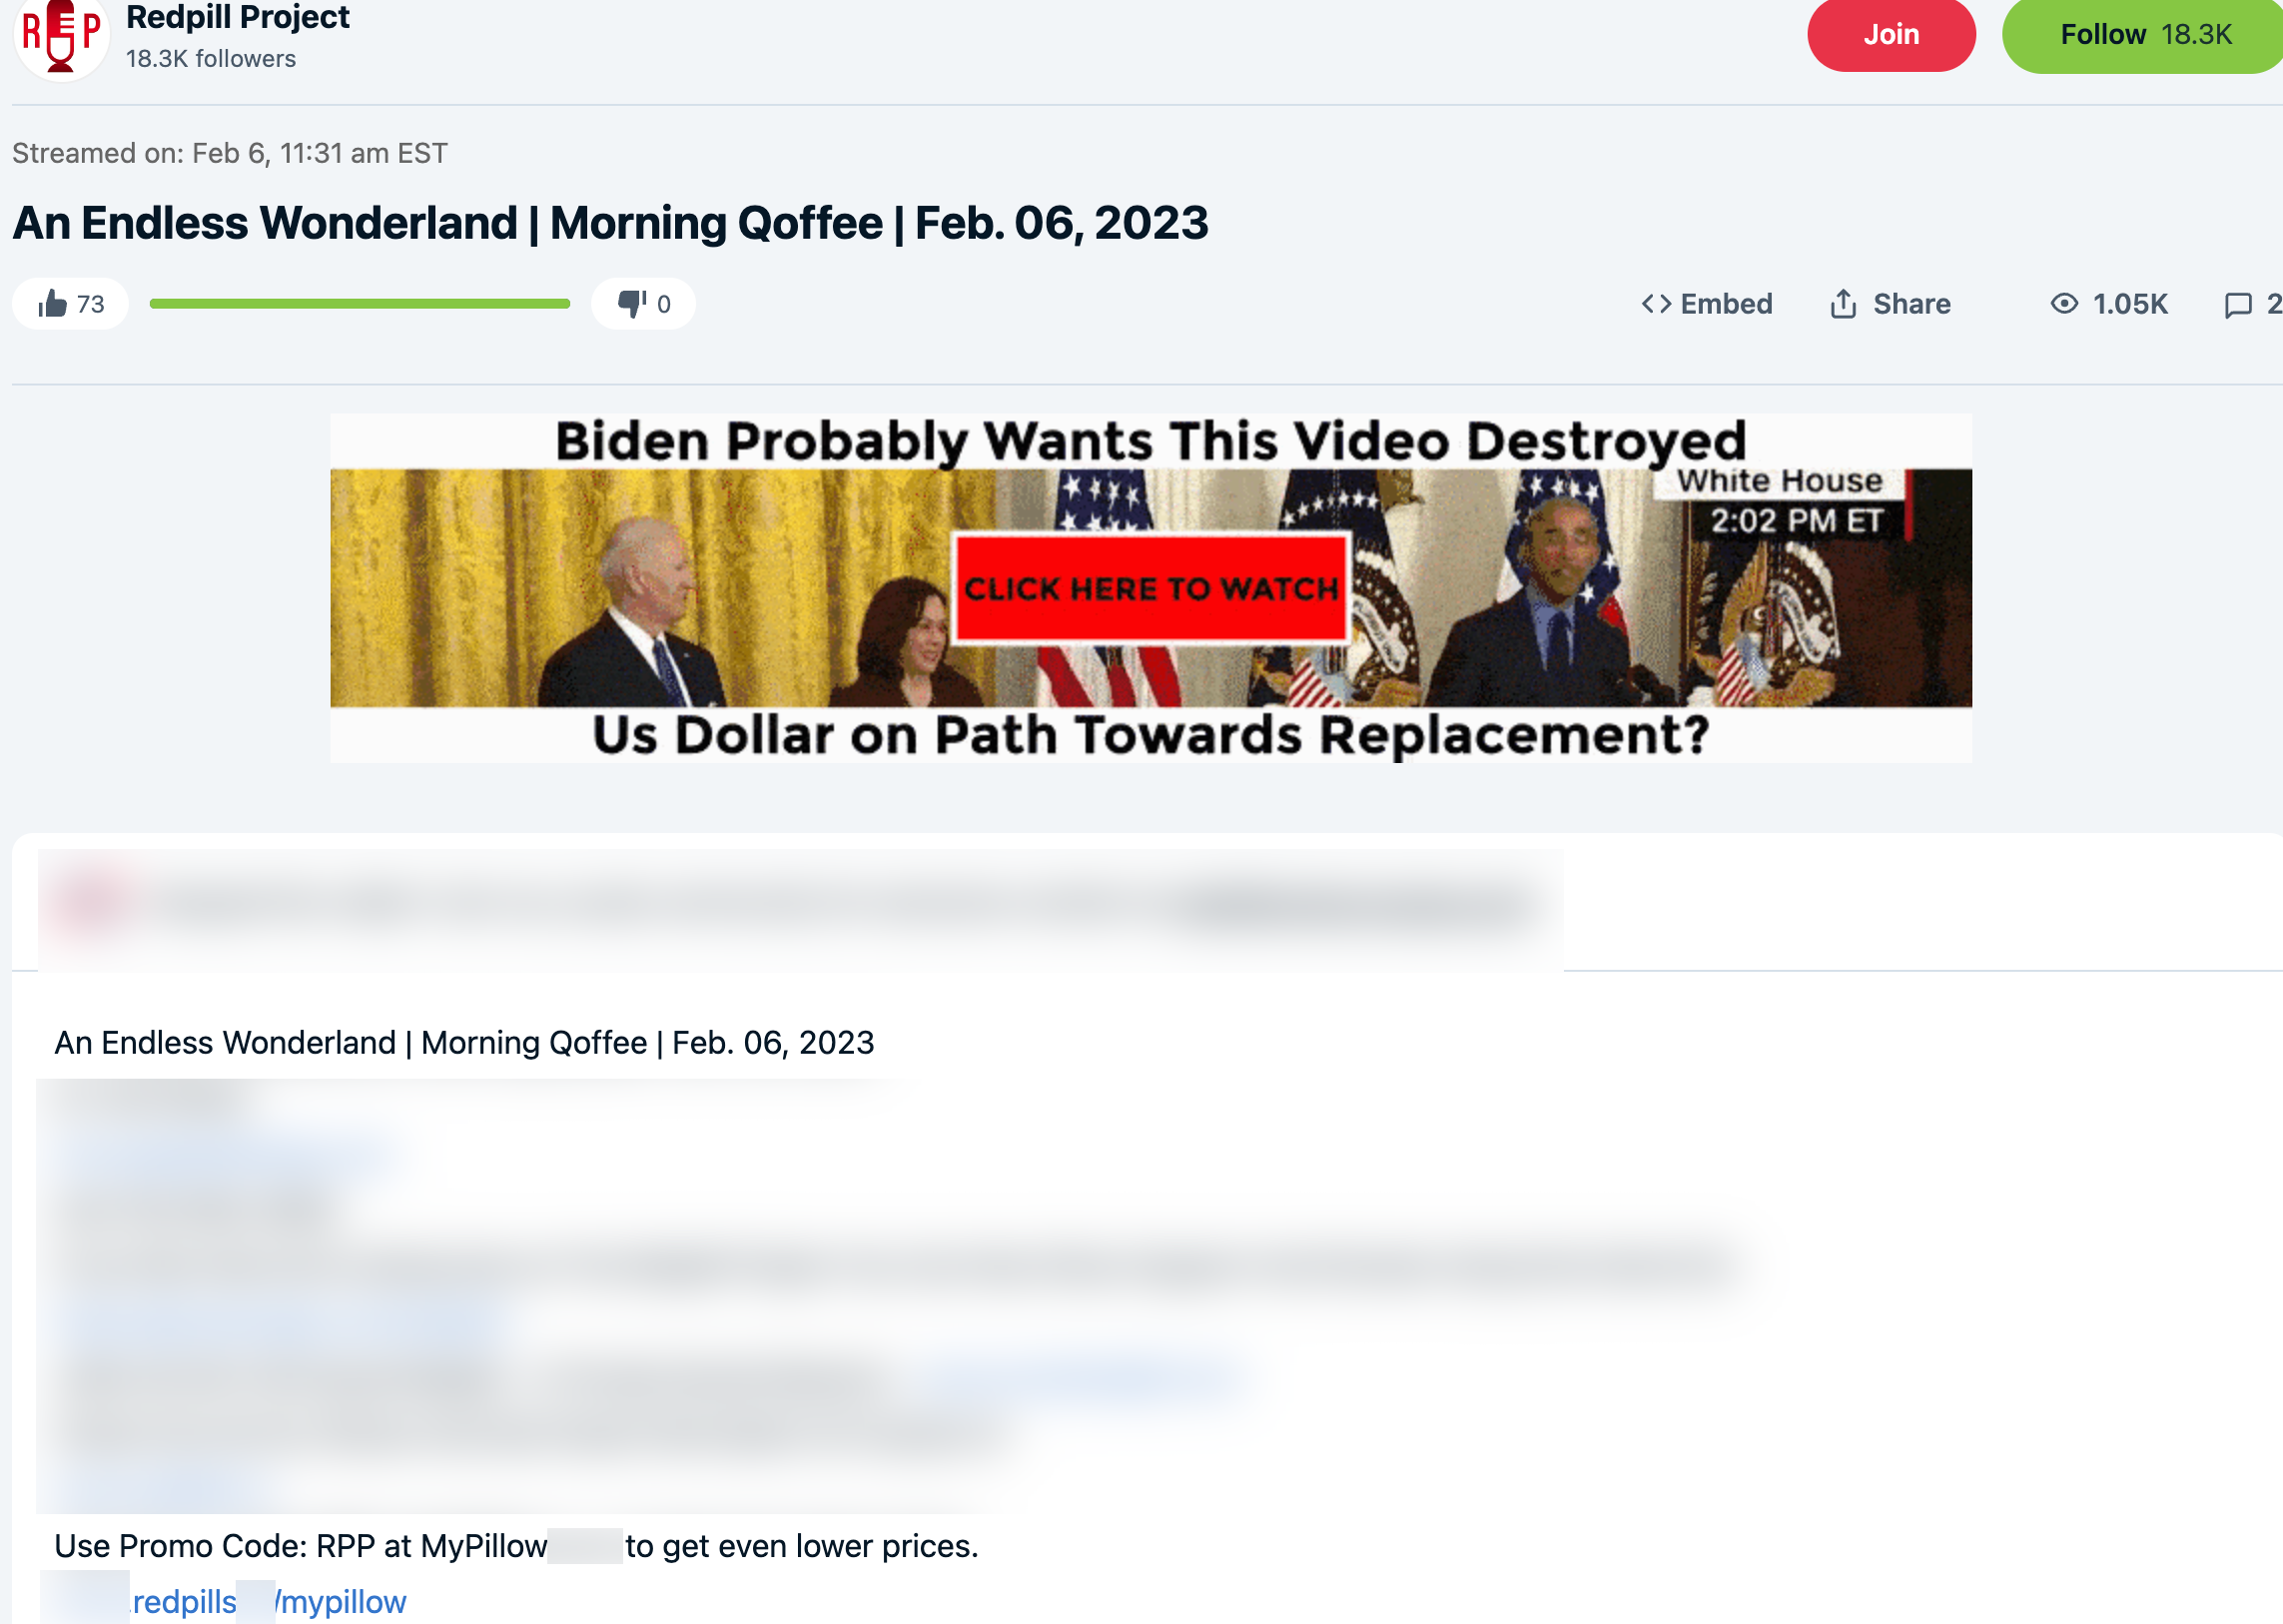This screenshot has width=2283, height=1624.
Task: Click the red CLICK HERE TO WATCH button
Action: [x=1150, y=588]
